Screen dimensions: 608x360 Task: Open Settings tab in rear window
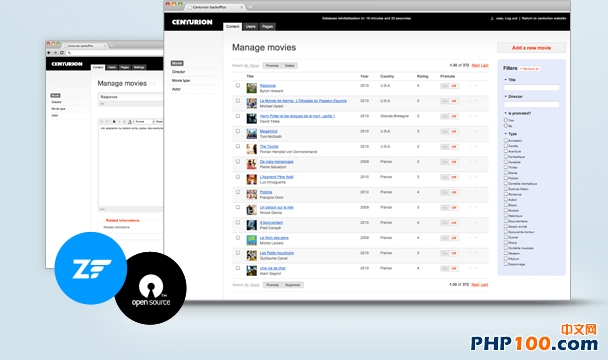pyautogui.click(x=139, y=67)
